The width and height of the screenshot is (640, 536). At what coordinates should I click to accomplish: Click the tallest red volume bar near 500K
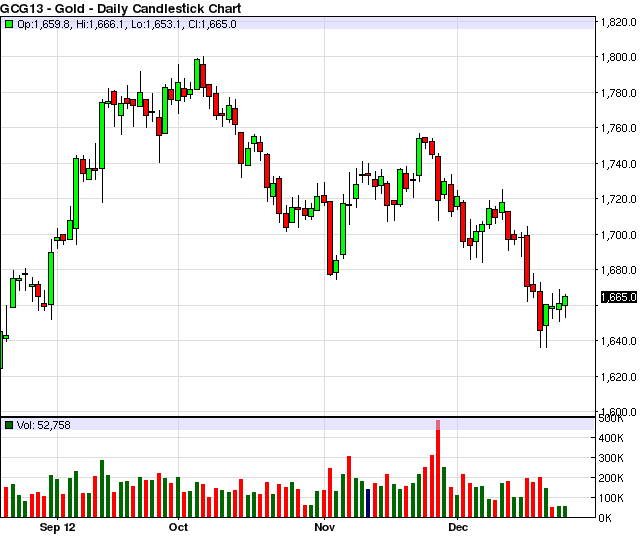[x=438, y=469]
